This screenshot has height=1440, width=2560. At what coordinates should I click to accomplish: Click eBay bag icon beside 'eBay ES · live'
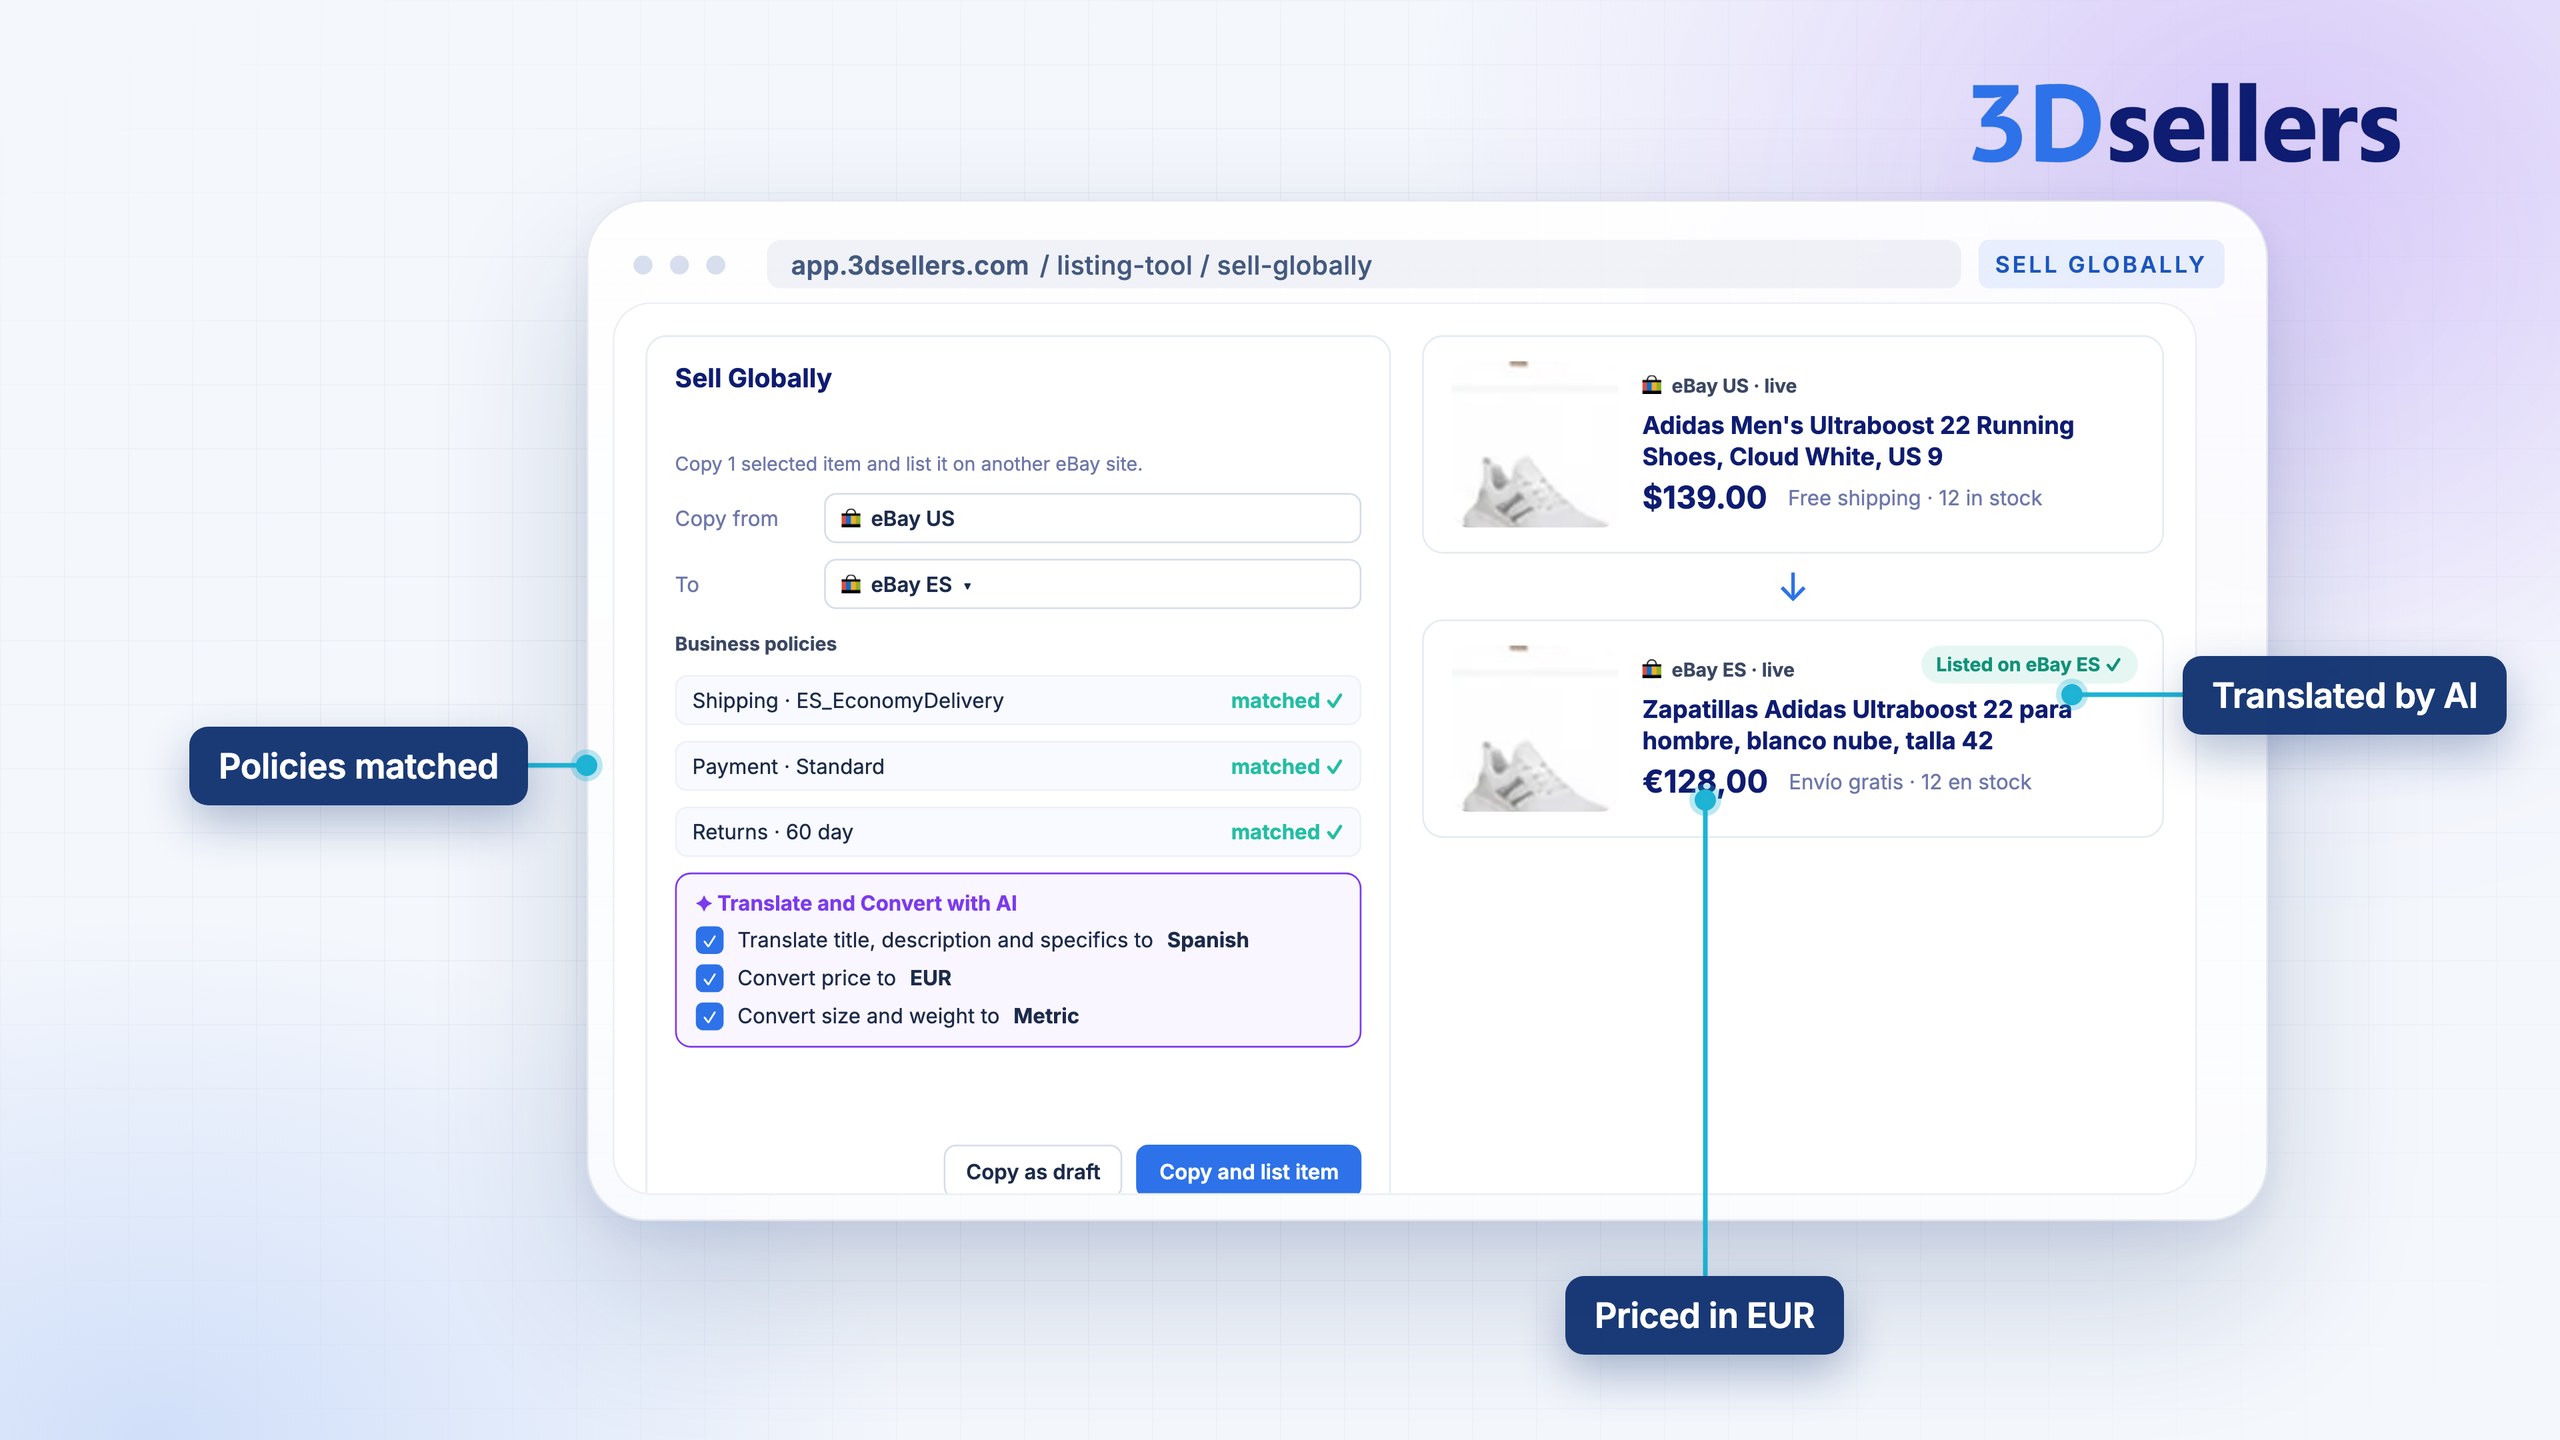1652,669
